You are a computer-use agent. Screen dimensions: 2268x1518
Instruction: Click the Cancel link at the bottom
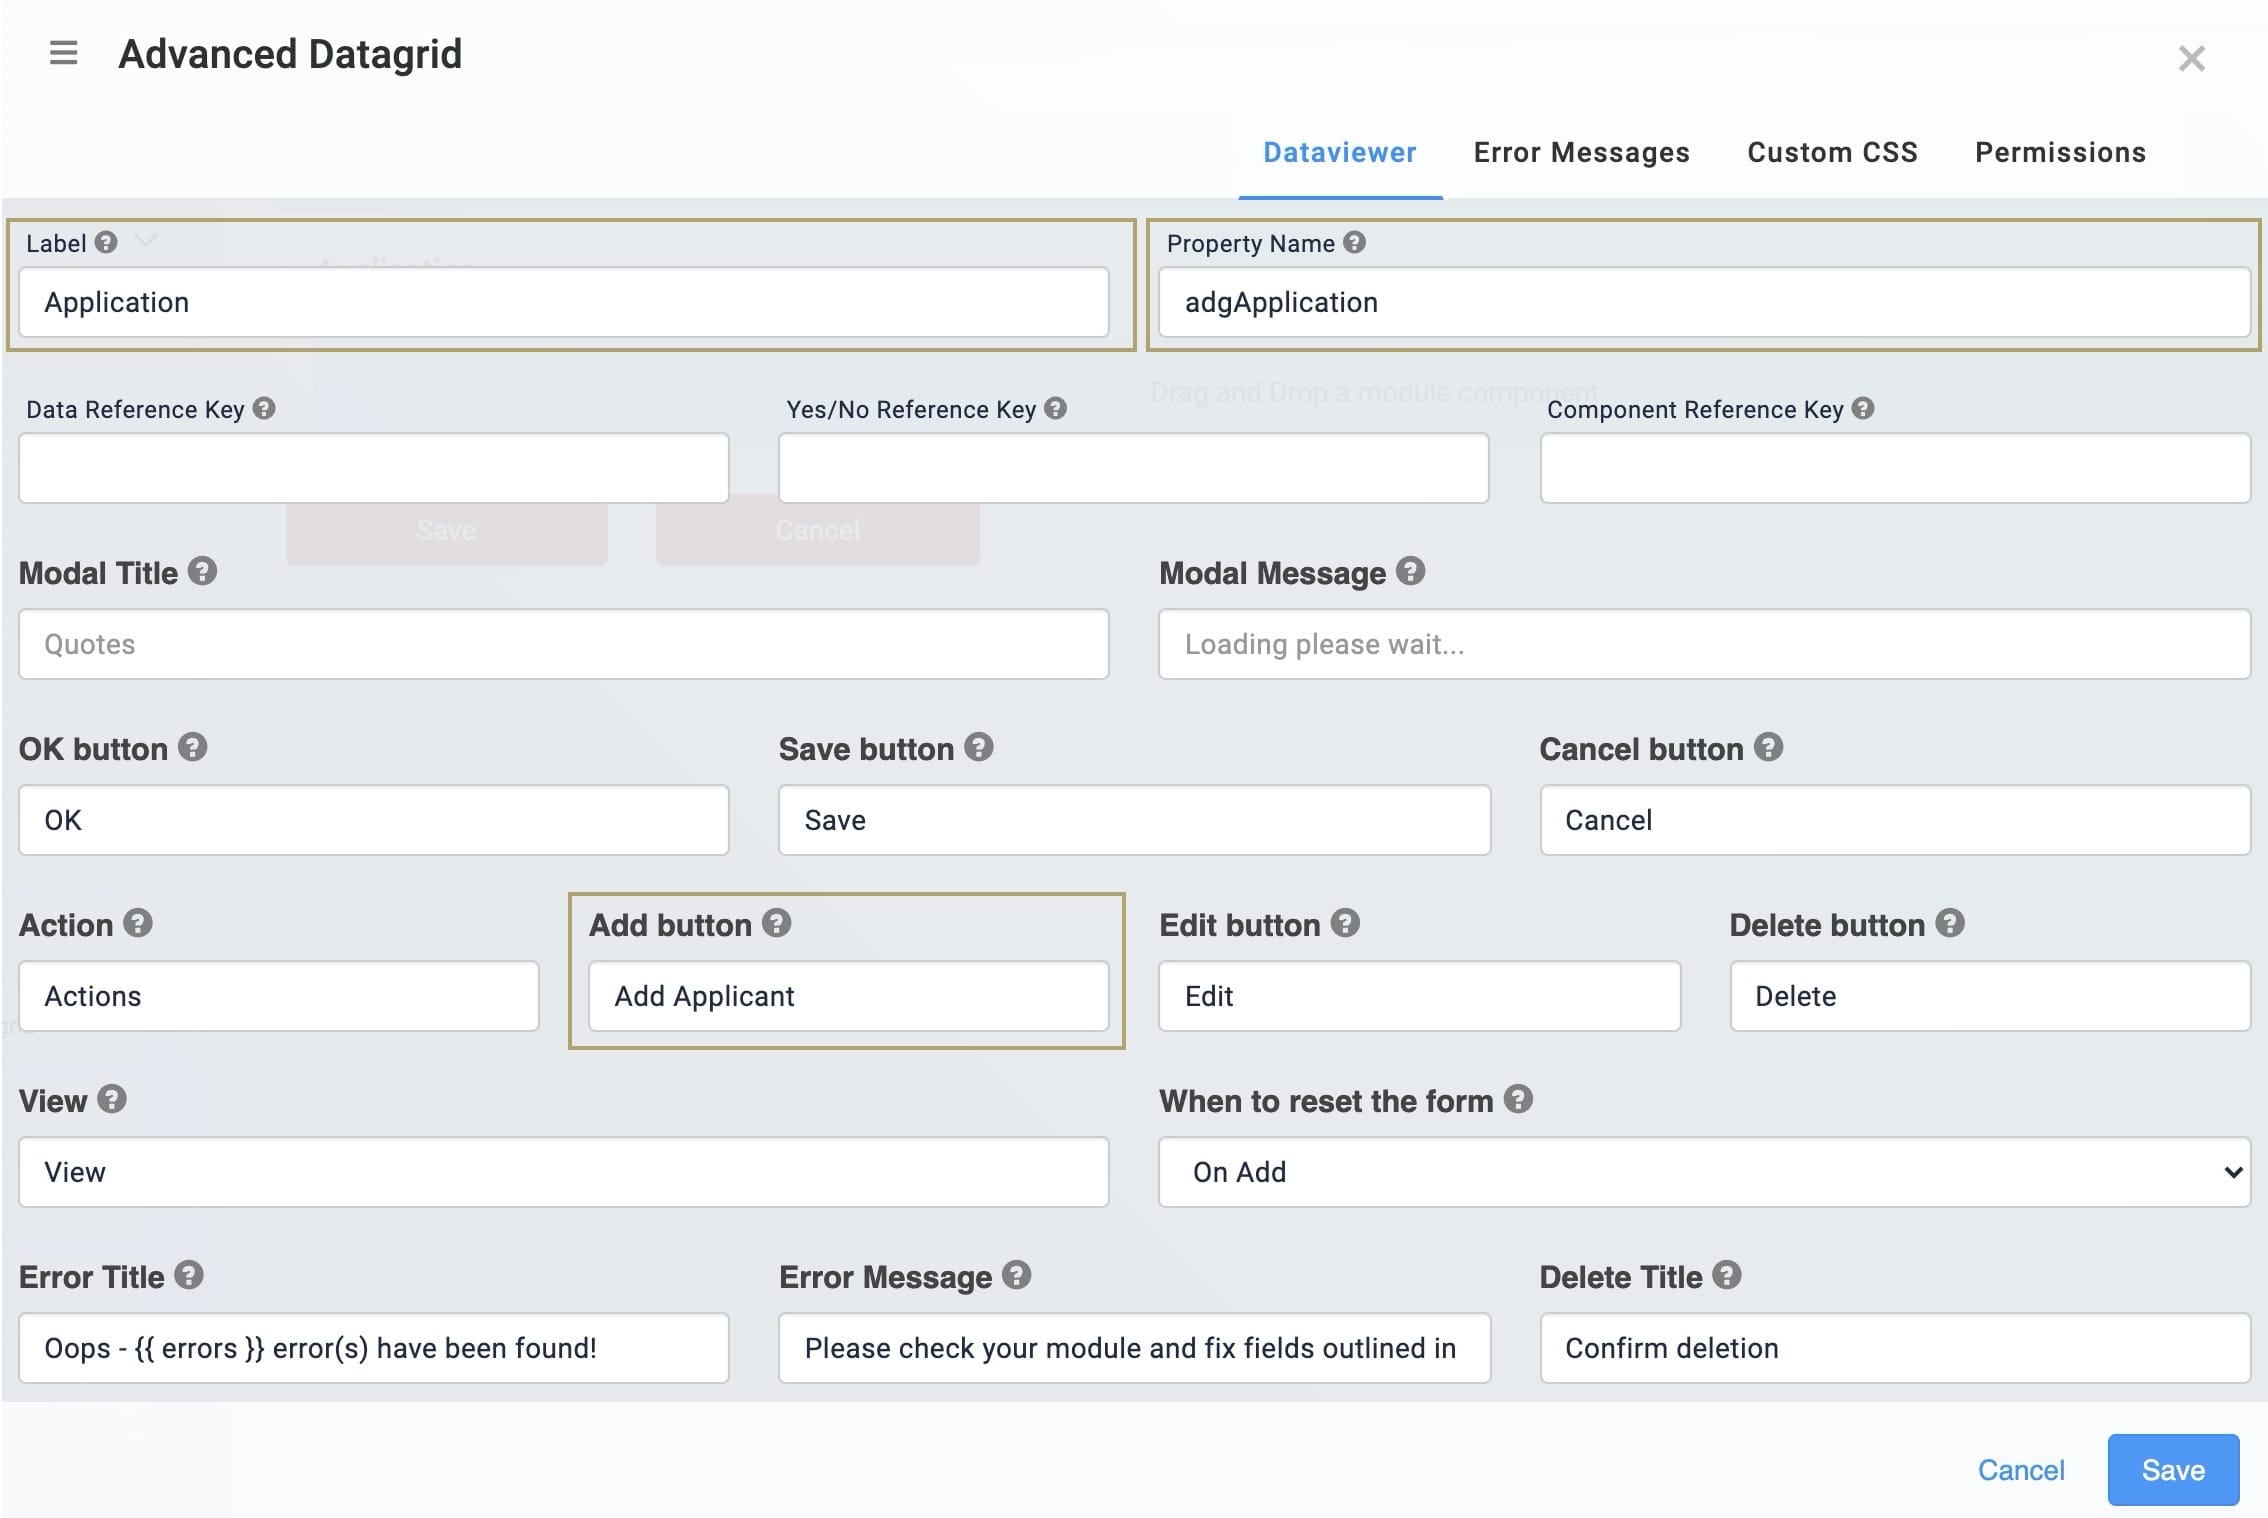pos(2020,1470)
